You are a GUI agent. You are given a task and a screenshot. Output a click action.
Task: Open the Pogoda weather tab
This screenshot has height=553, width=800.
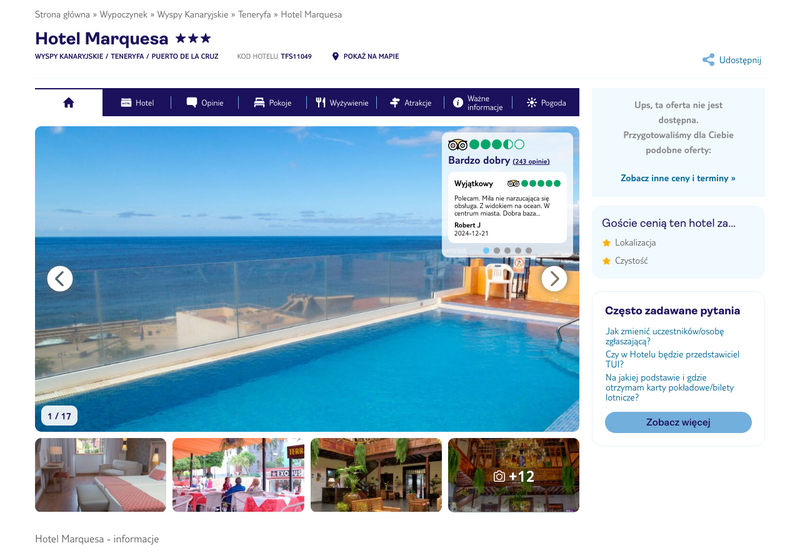tap(546, 103)
